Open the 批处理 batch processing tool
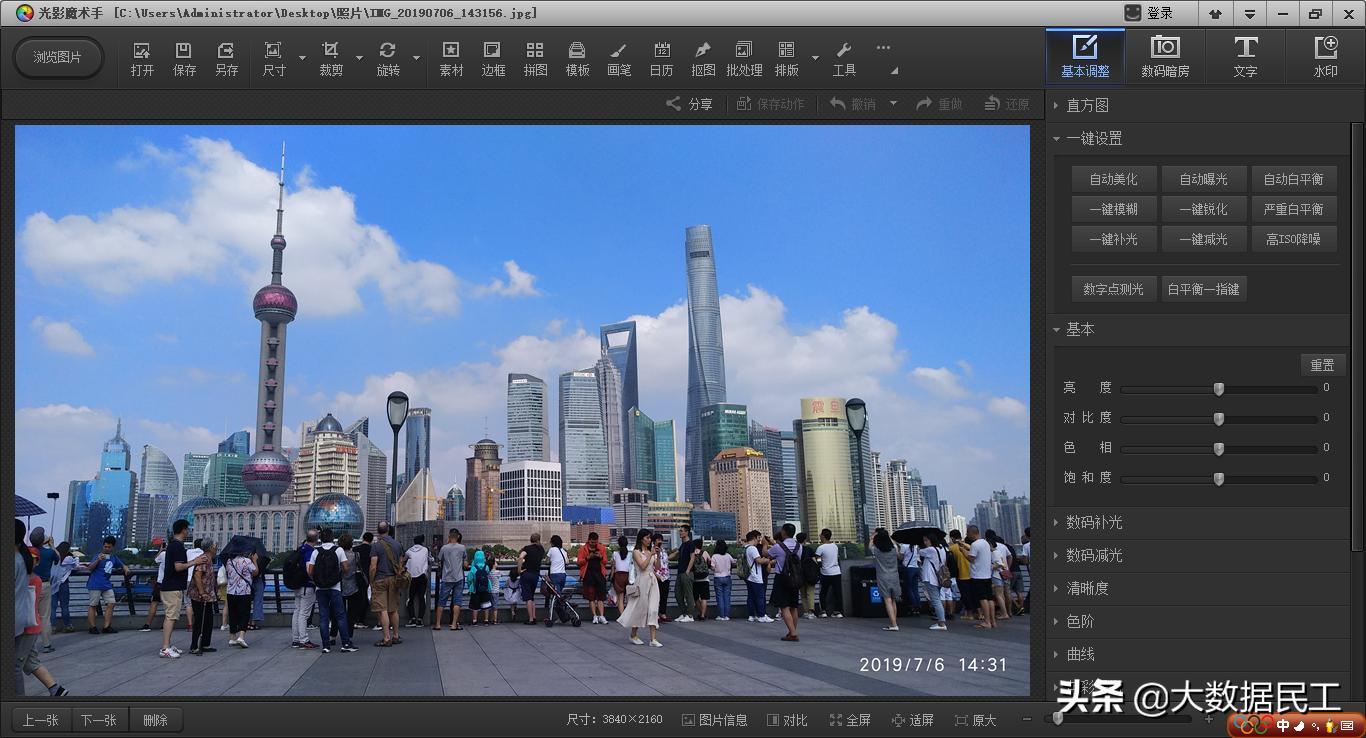 [743, 57]
